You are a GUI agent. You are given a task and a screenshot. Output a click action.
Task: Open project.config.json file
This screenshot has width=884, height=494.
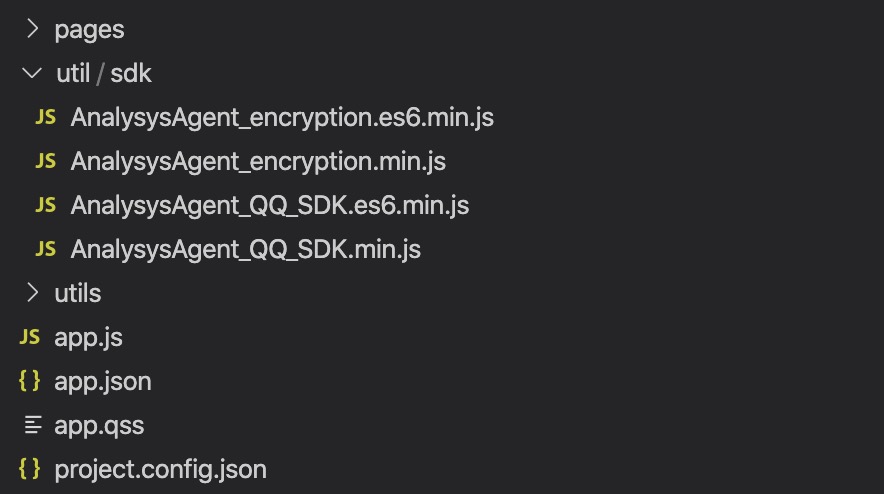[161, 470]
